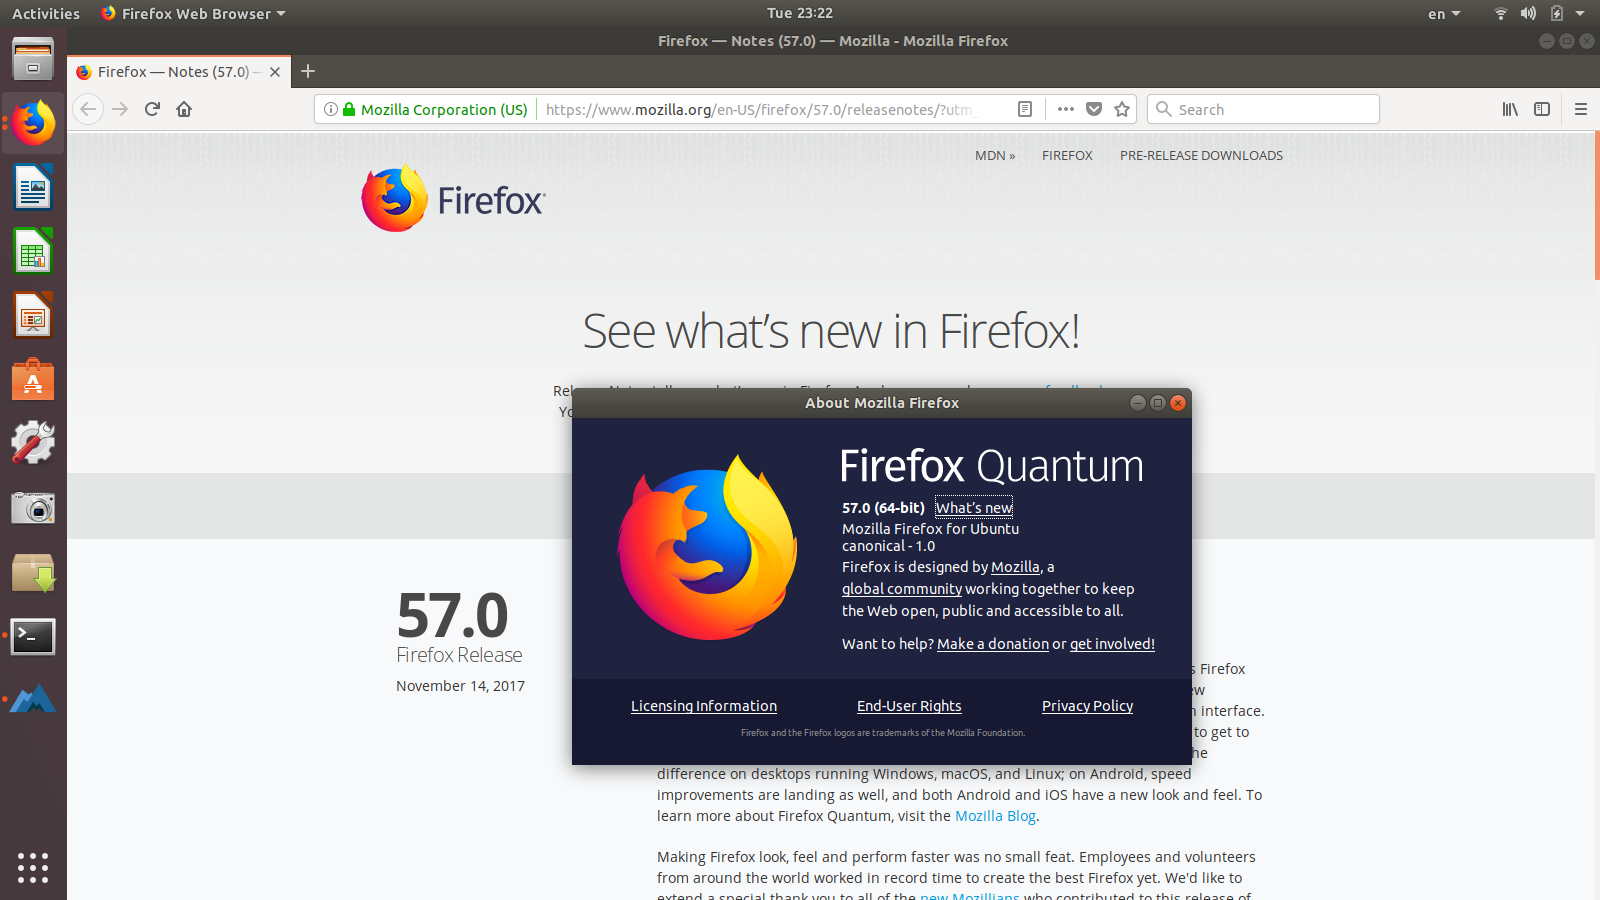This screenshot has height=900, width=1600.
Task: Open the Firefox hamburger menu
Action: [1580, 109]
